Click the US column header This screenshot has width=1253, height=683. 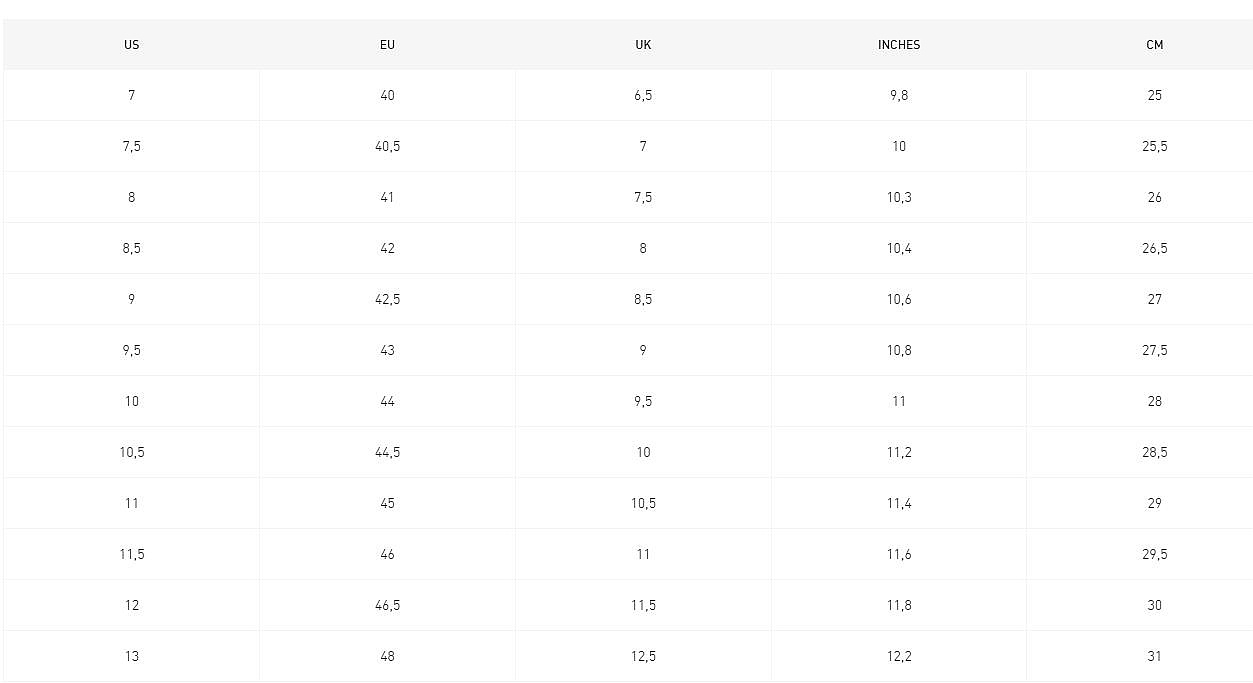pyautogui.click(x=131, y=45)
